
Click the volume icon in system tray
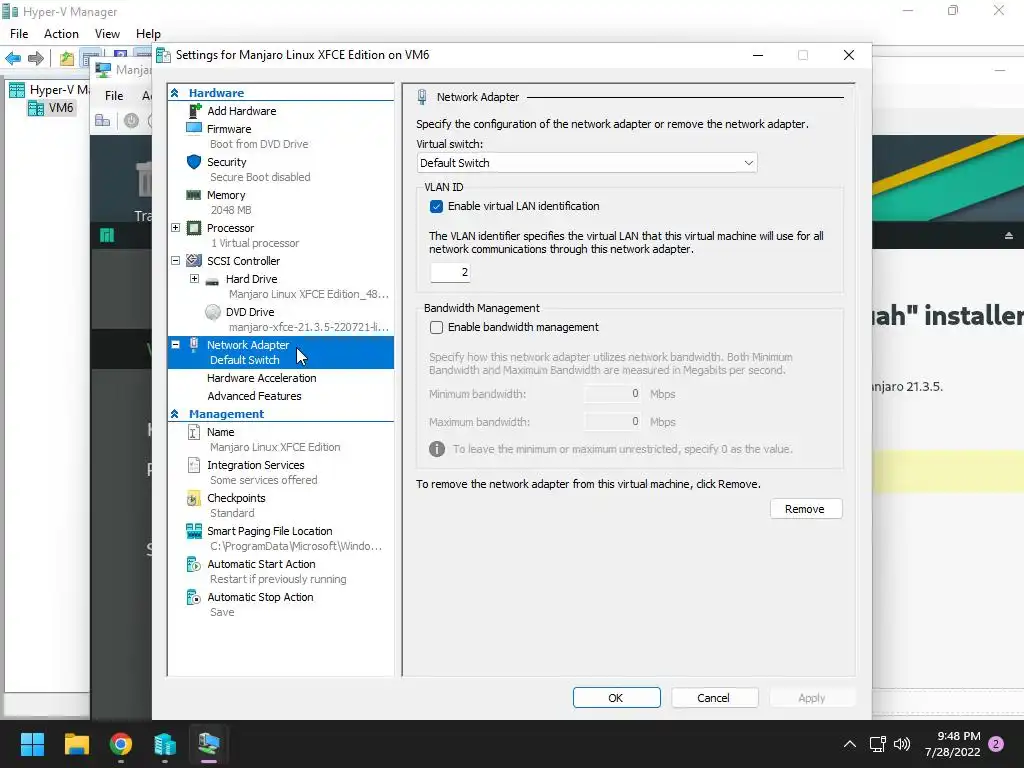[902, 744]
